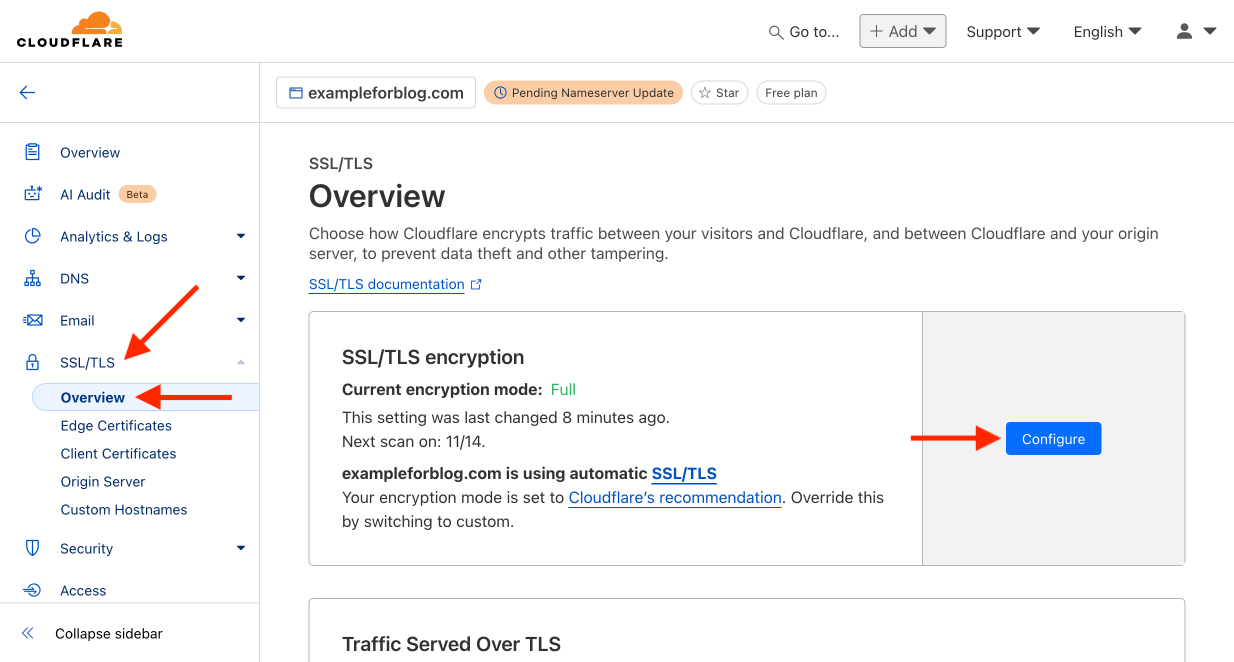
Task: Open the SSL/TLS documentation link
Action: pyautogui.click(x=387, y=284)
